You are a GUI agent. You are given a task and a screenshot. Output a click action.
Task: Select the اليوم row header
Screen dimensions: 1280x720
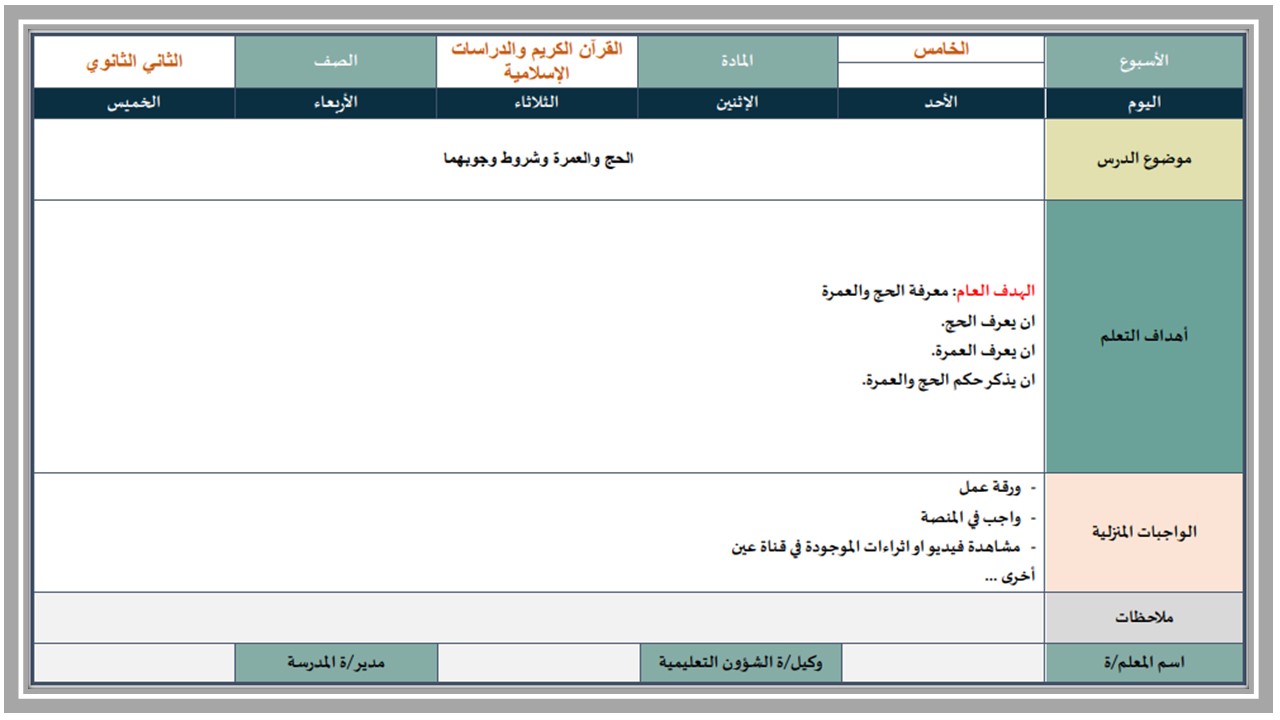pos(1144,104)
